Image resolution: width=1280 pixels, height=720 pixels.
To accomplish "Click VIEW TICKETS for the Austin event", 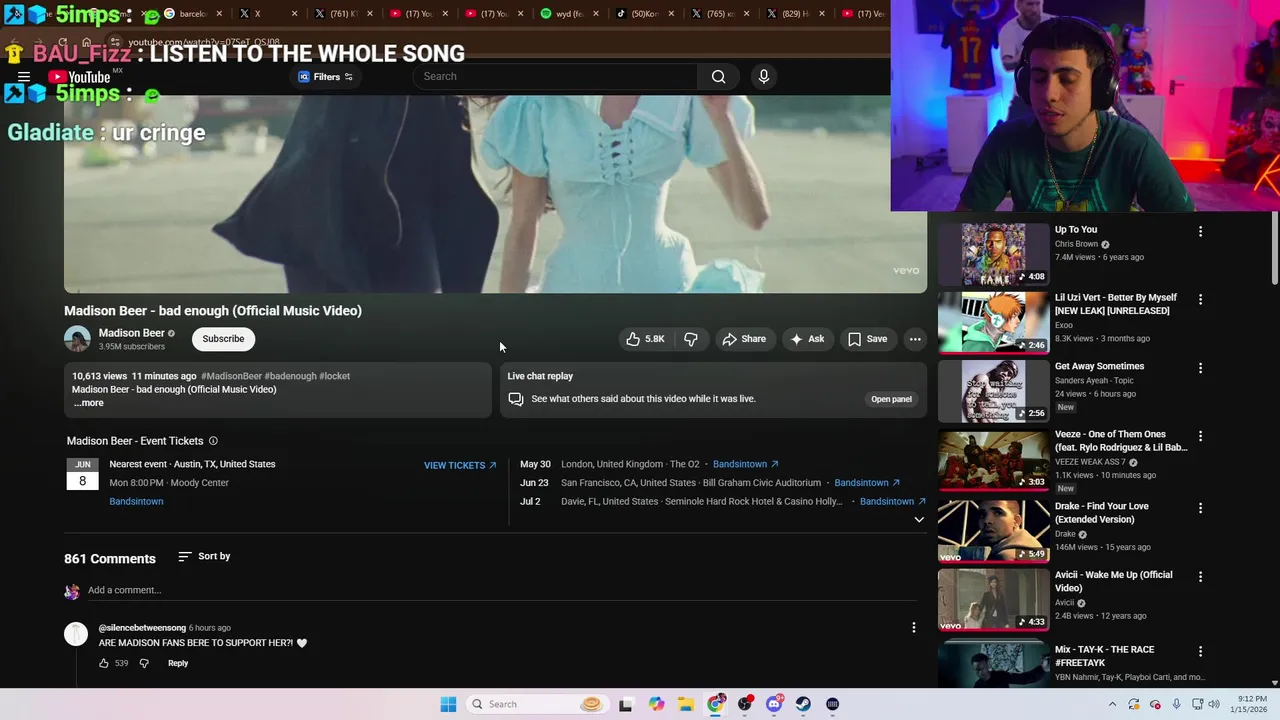I will point(460,465).
